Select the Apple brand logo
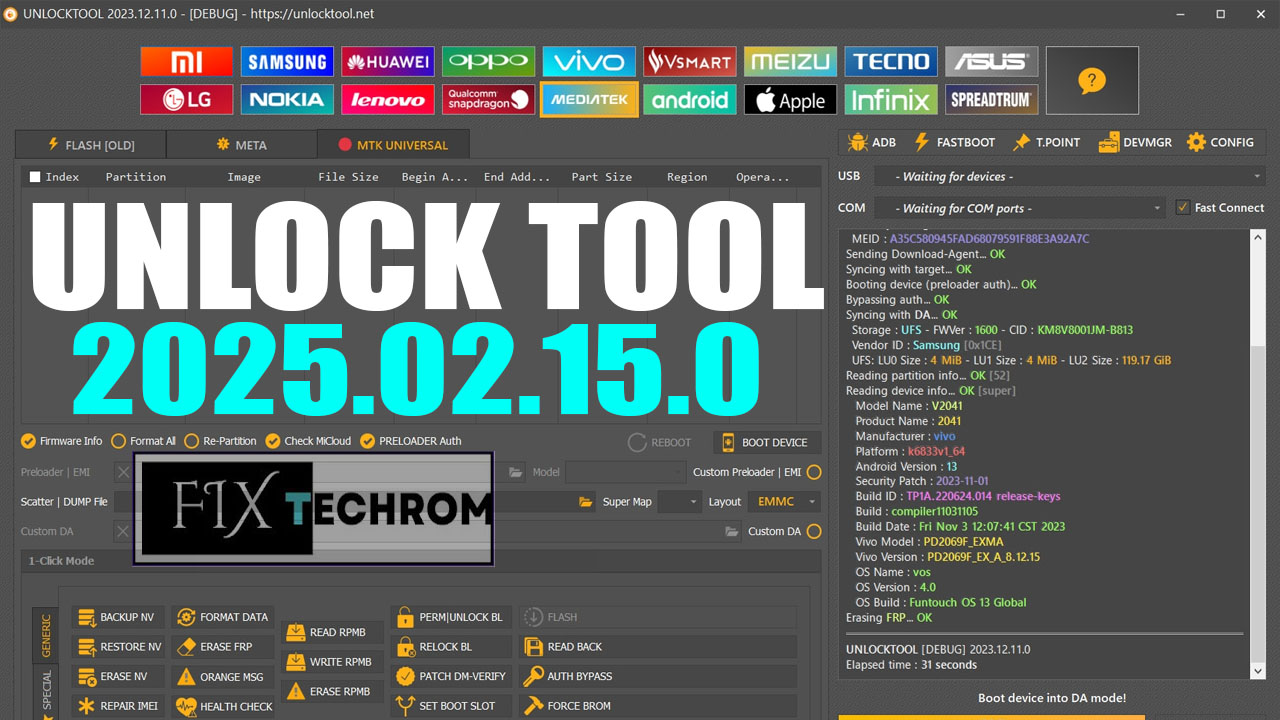The height and width of the screenshot is (720, 1280). [x=791, y=99]
